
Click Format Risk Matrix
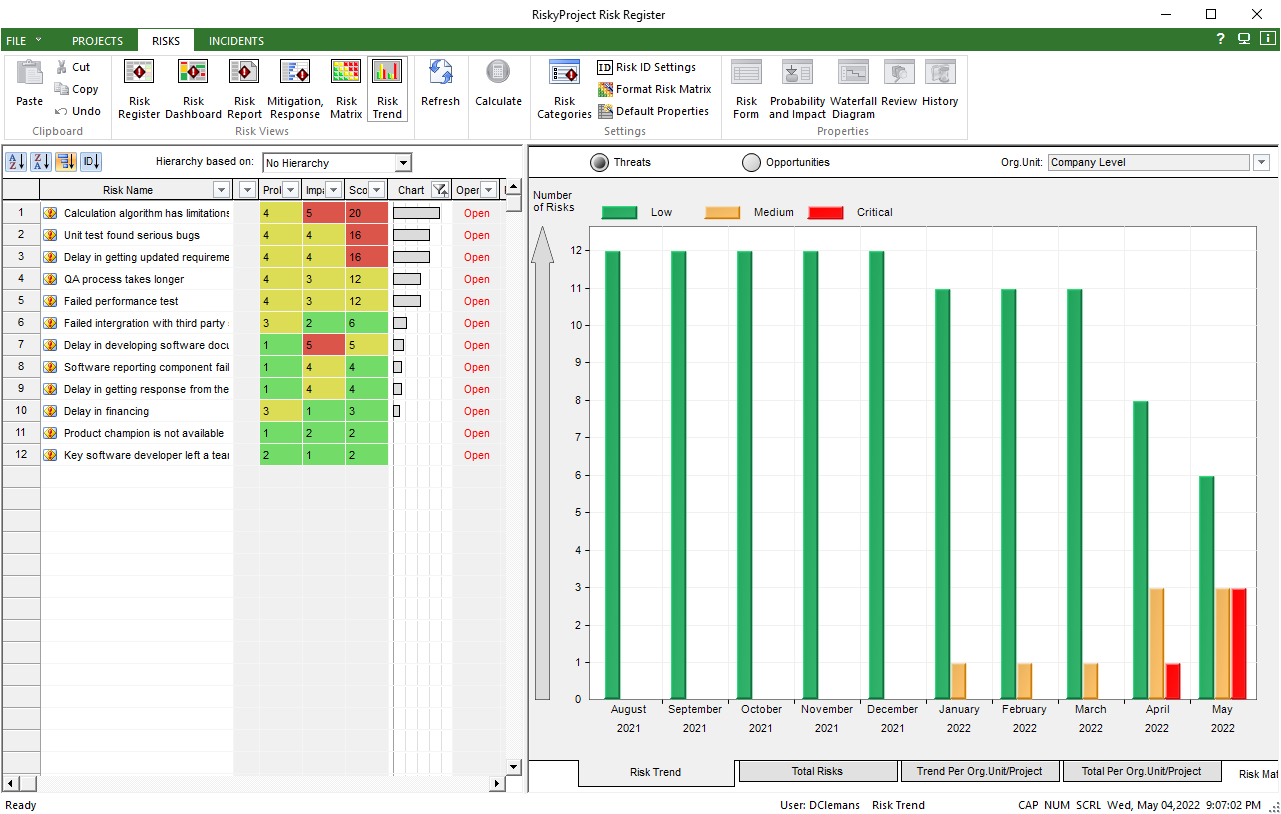(654, 89)
